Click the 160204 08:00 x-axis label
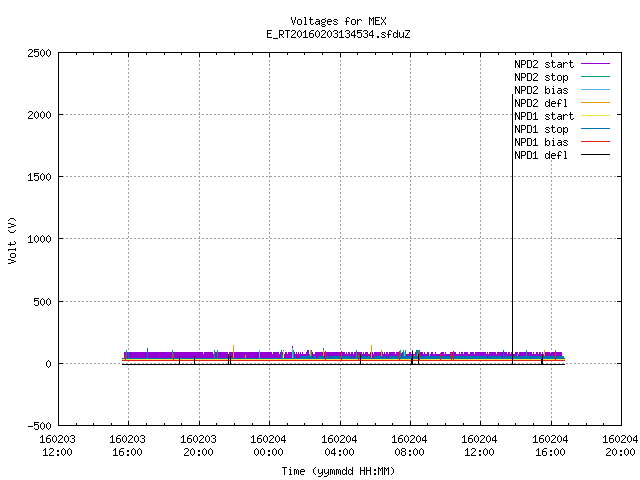The height and width of the screenshot is (480, 640). point(409,446)
